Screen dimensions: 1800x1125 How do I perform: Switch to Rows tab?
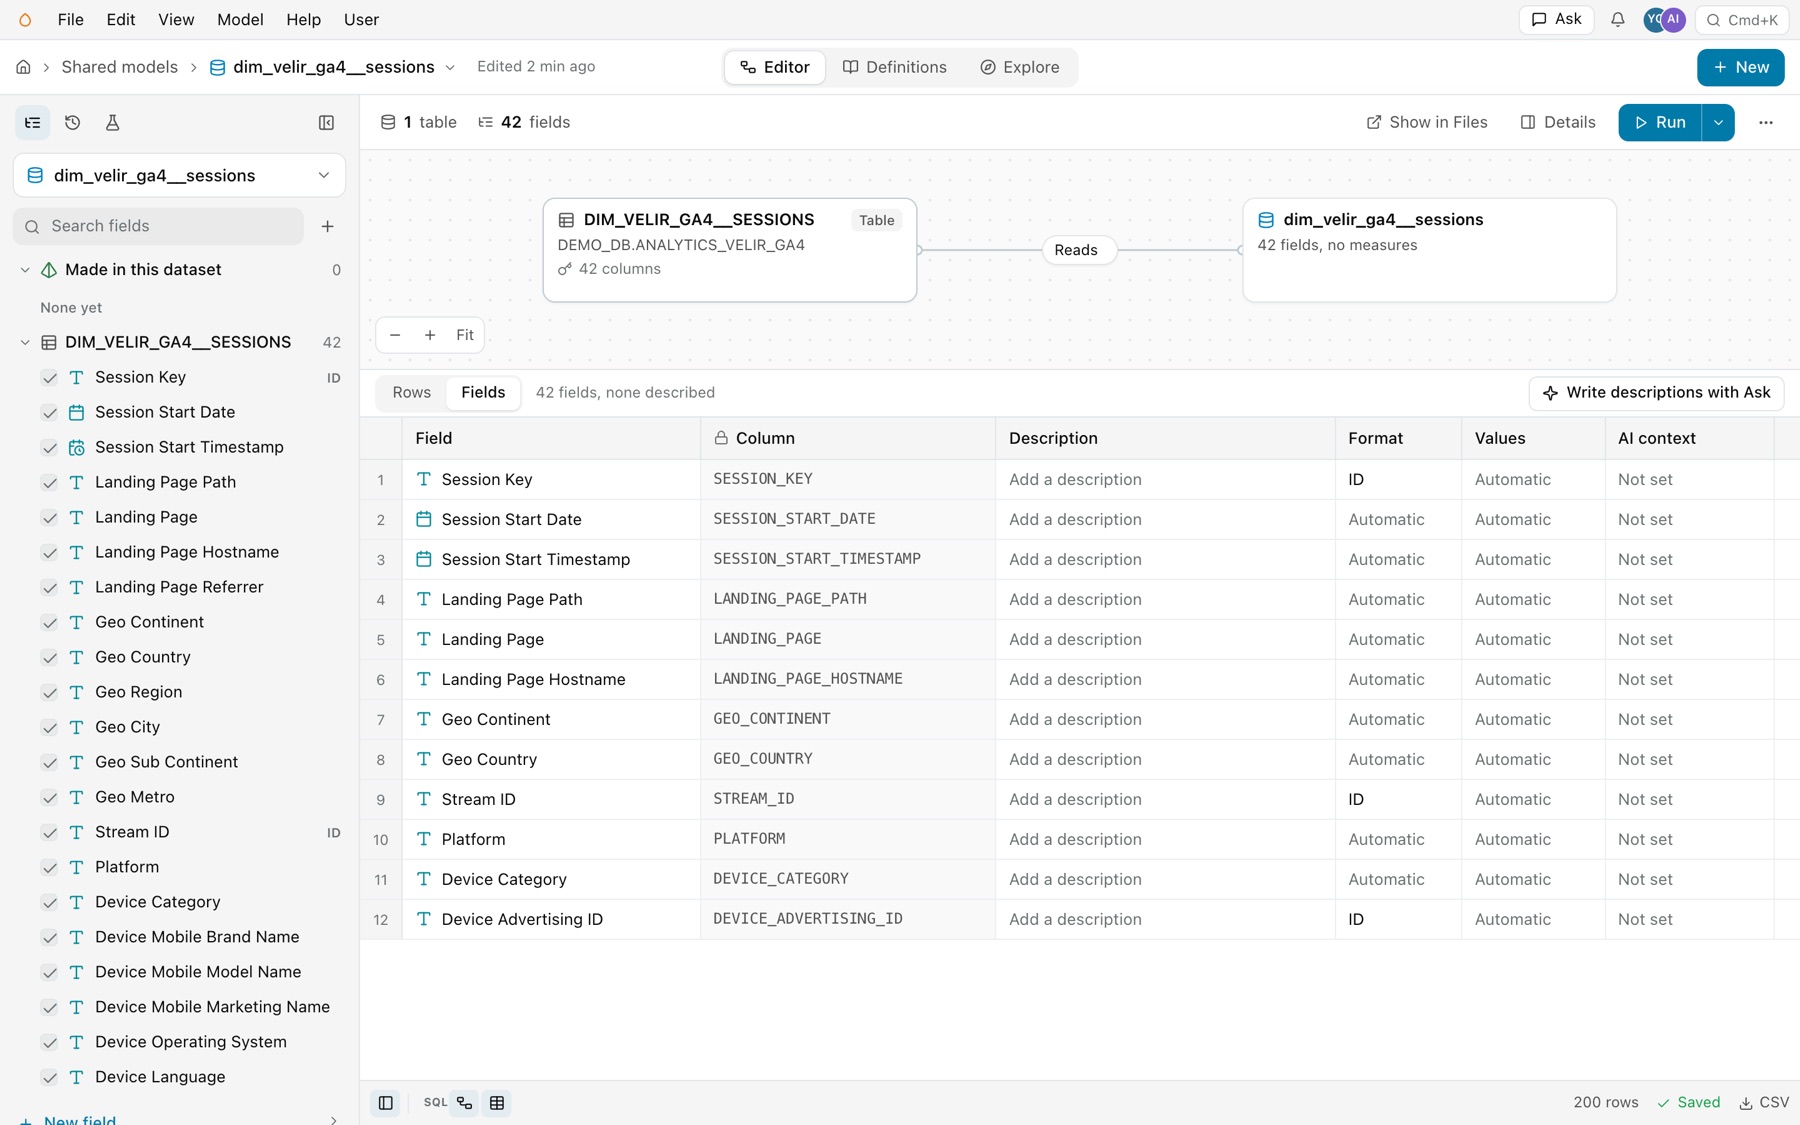[x=412, y=392]
